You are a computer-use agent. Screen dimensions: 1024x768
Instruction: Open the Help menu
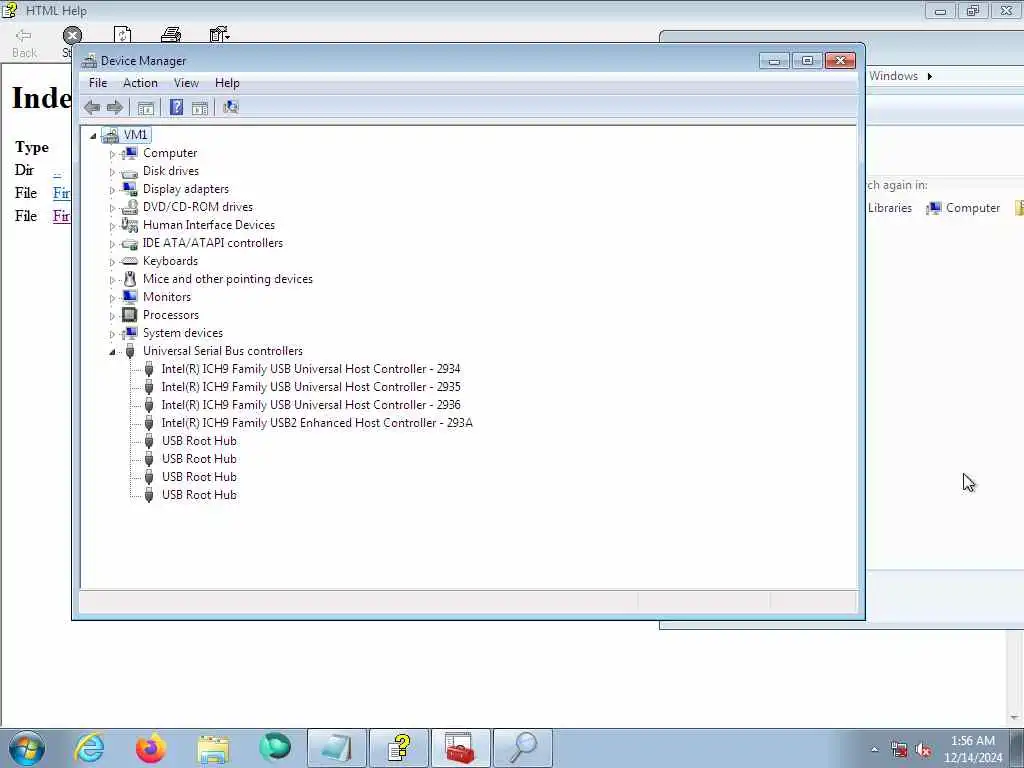227,83
